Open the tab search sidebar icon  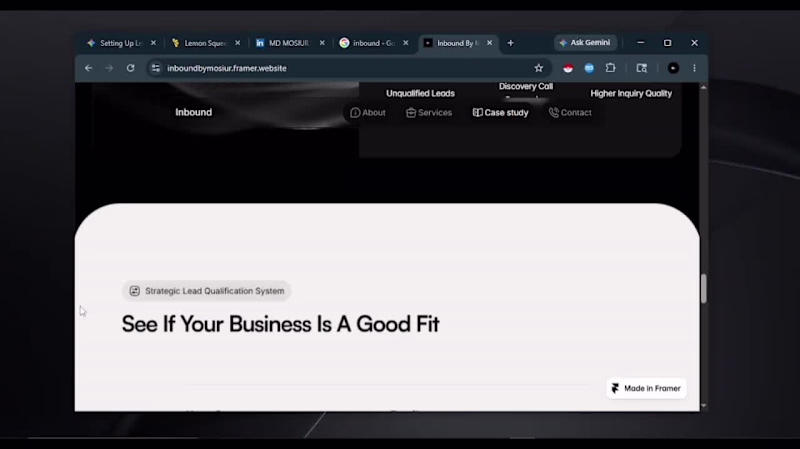[x=641, y=68]
